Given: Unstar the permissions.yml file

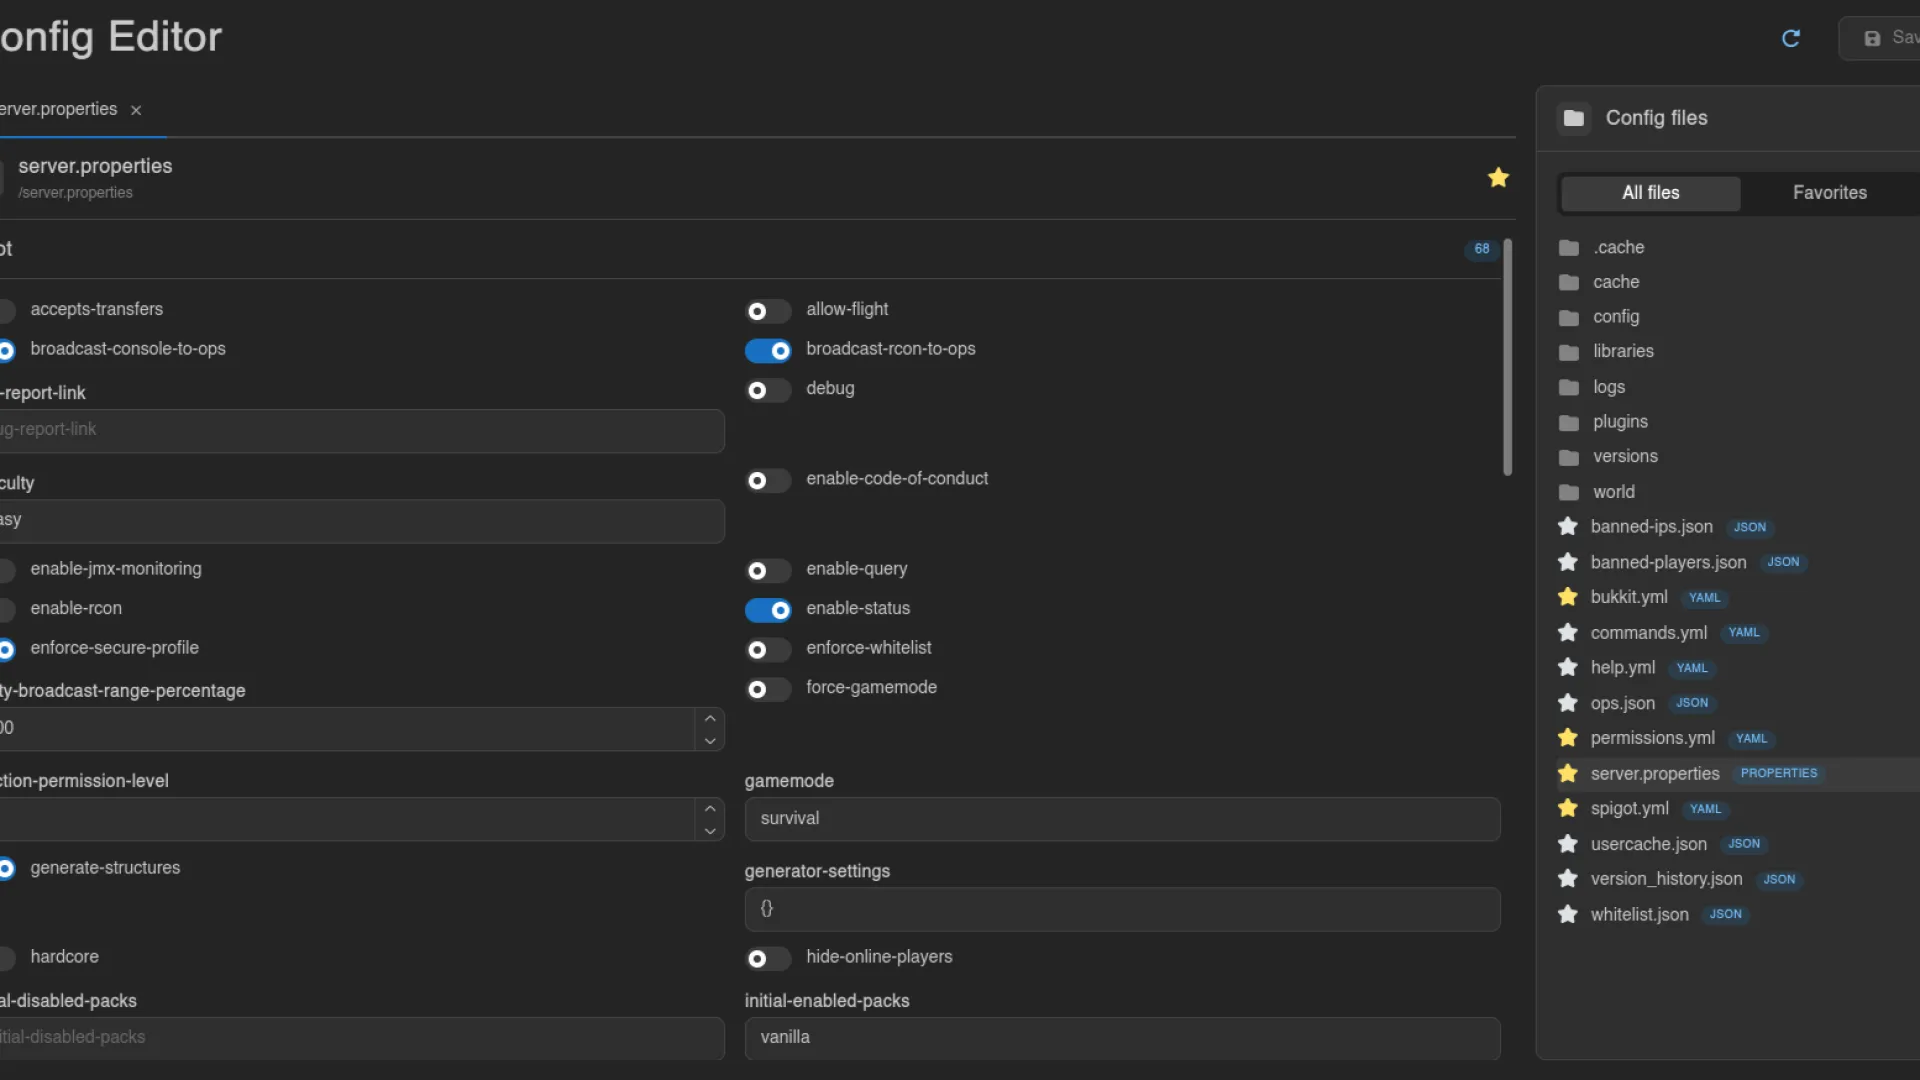Looking at the screenshot, I should point(1568,738).
